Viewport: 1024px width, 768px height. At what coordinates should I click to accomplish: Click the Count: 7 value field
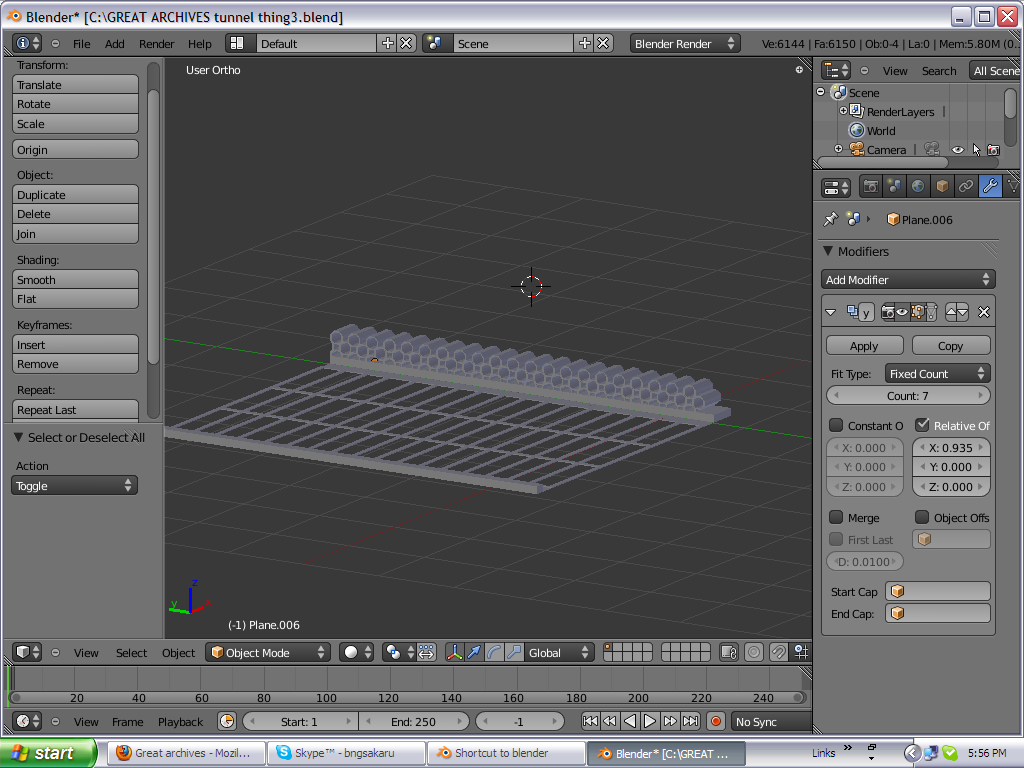click(908, 396)
